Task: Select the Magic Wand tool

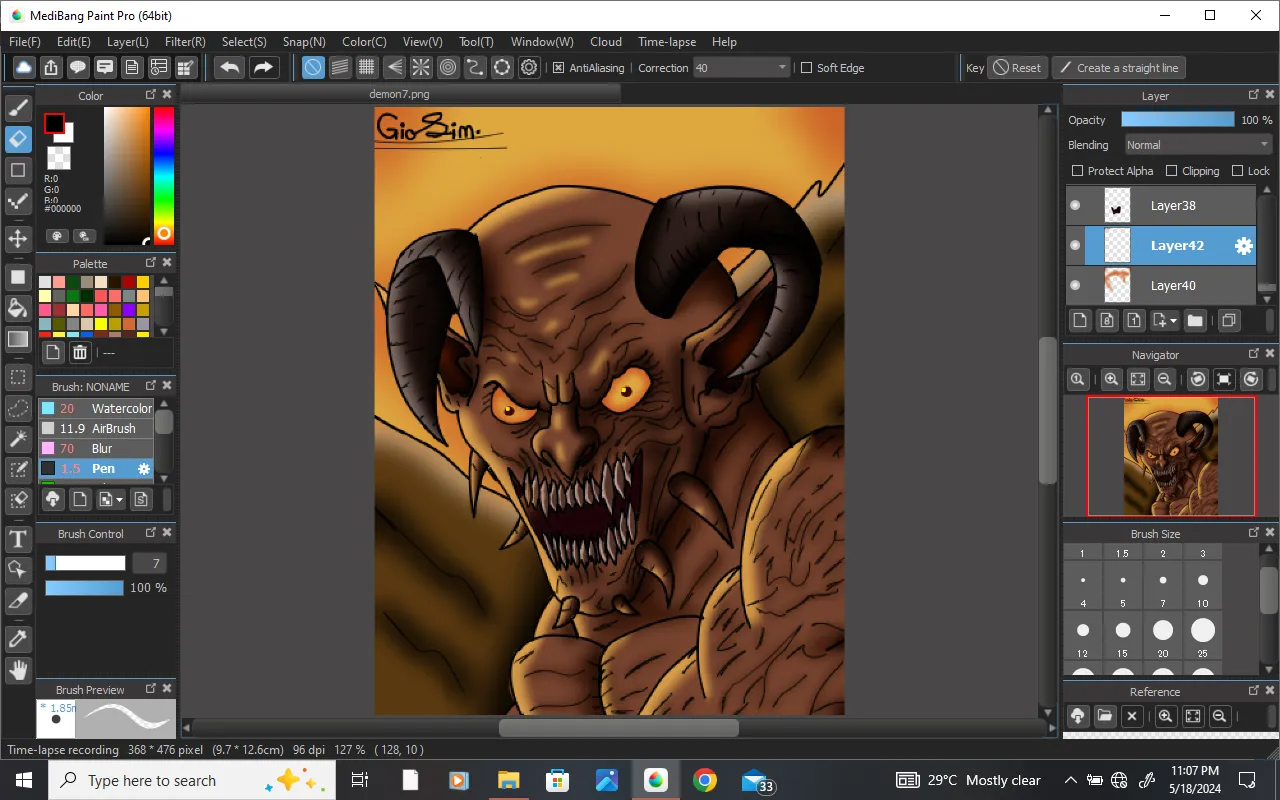Action: 18,439
